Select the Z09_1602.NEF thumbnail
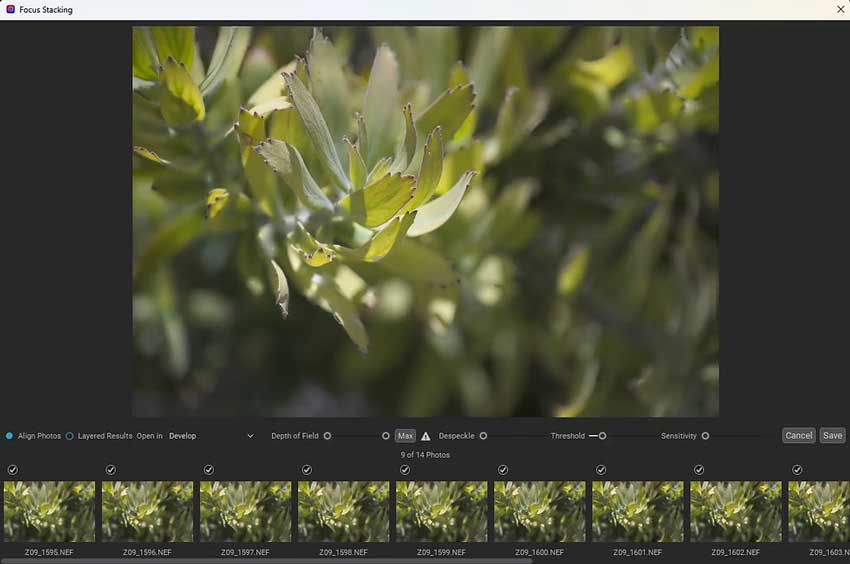The height and width of the screenshot is (564, 850). pos(736,511)
